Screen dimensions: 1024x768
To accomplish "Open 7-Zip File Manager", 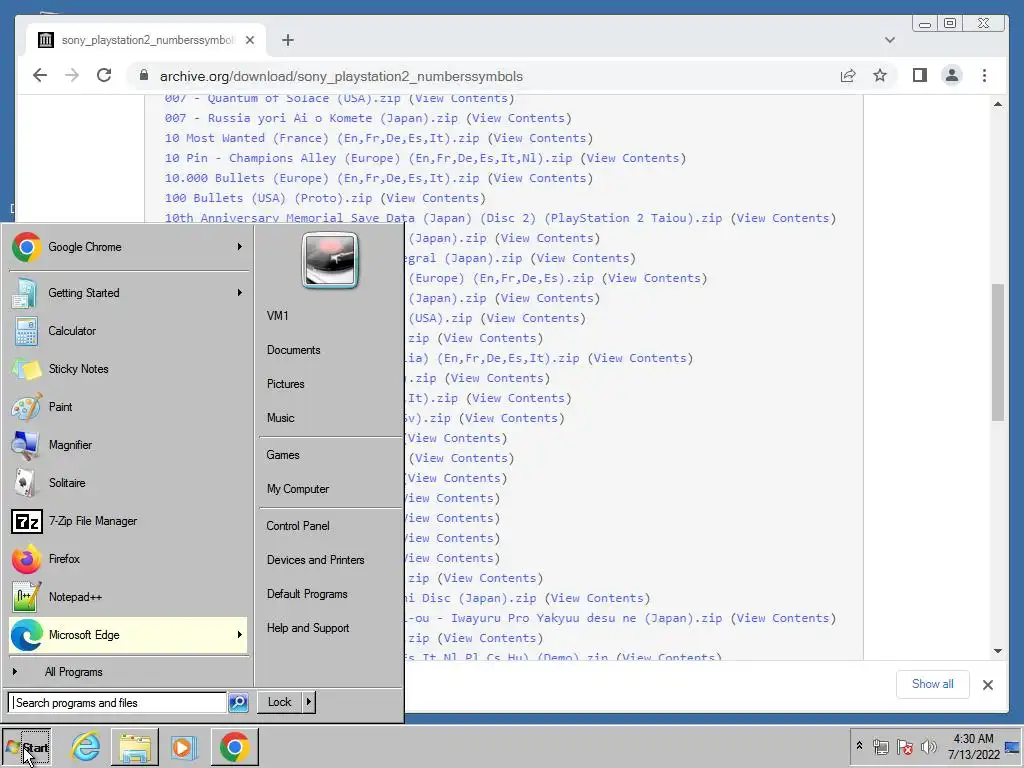I will (128, 521).
